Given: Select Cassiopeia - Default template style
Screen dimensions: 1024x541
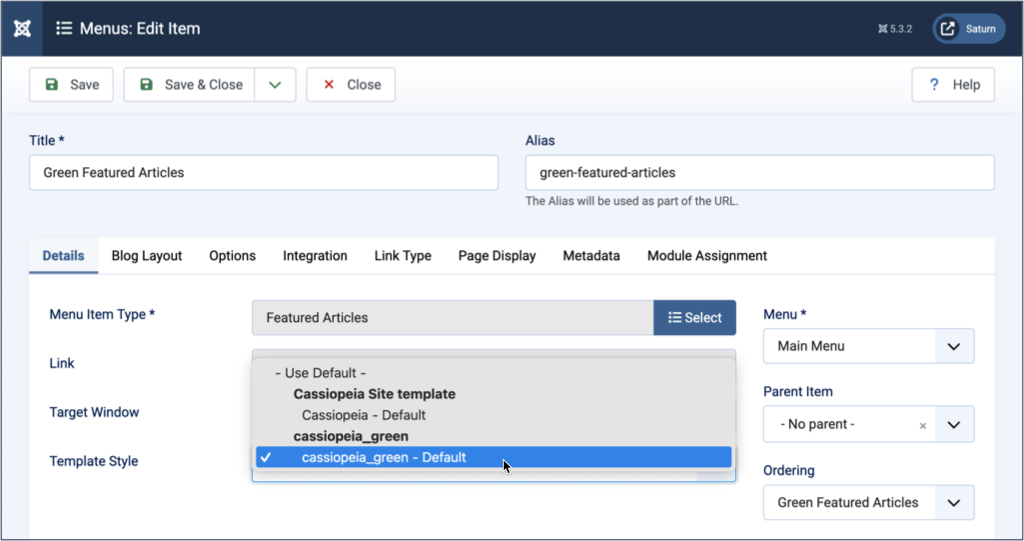Looking at the screenshot, I should (x=364, y=415).
